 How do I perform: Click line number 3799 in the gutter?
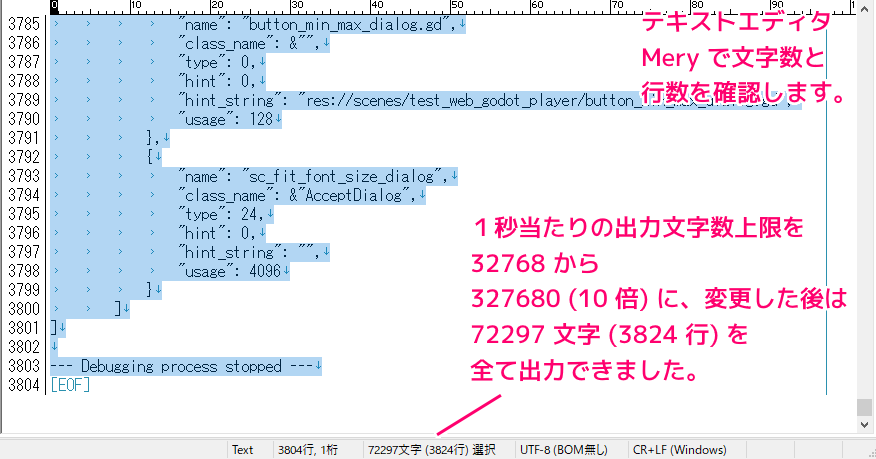(23, 290)
